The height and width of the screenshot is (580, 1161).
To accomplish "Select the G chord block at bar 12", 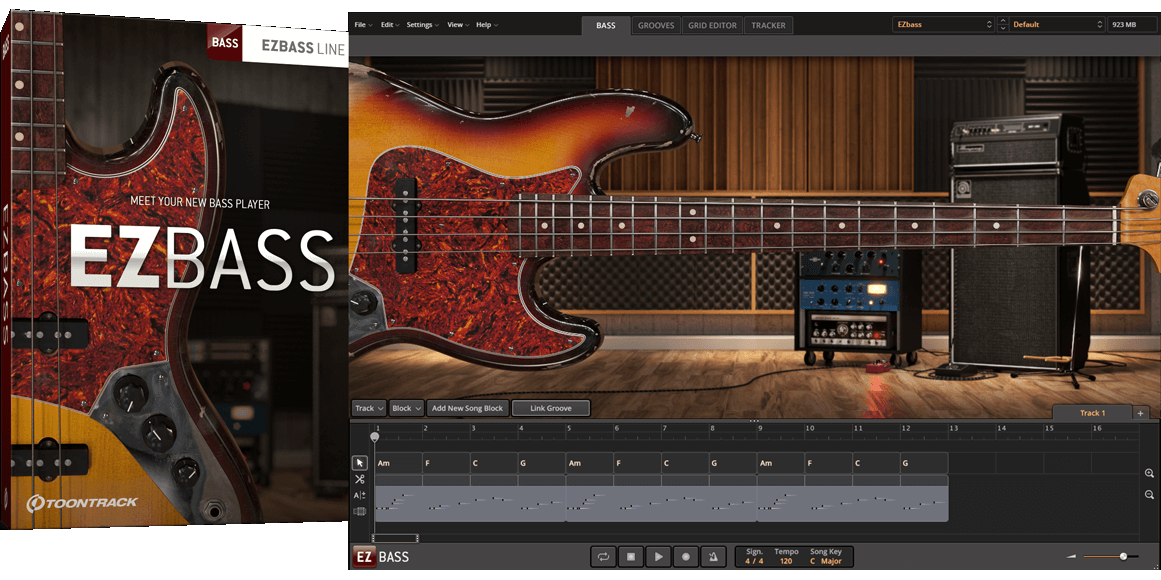I will [925, 464].
